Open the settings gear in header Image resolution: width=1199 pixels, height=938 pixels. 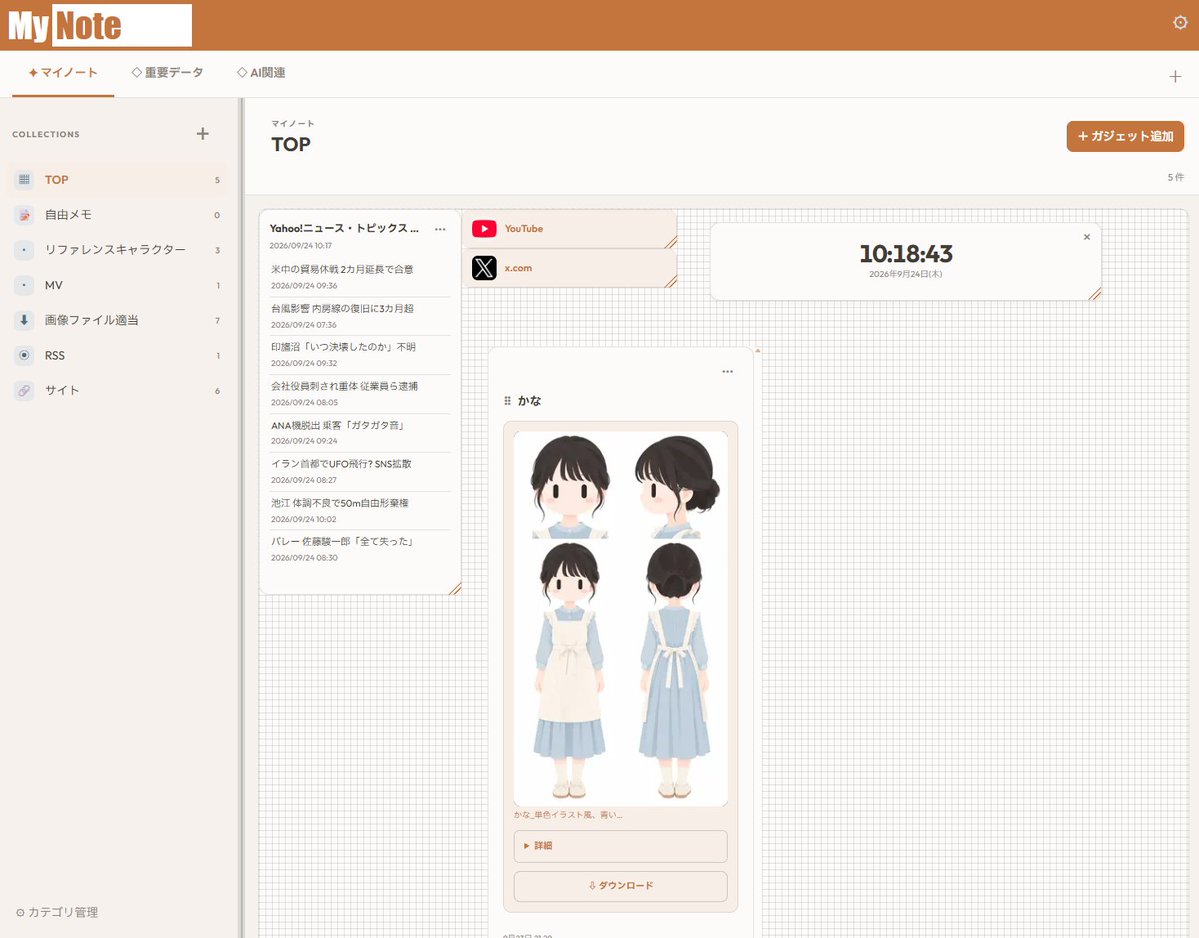1180,23
